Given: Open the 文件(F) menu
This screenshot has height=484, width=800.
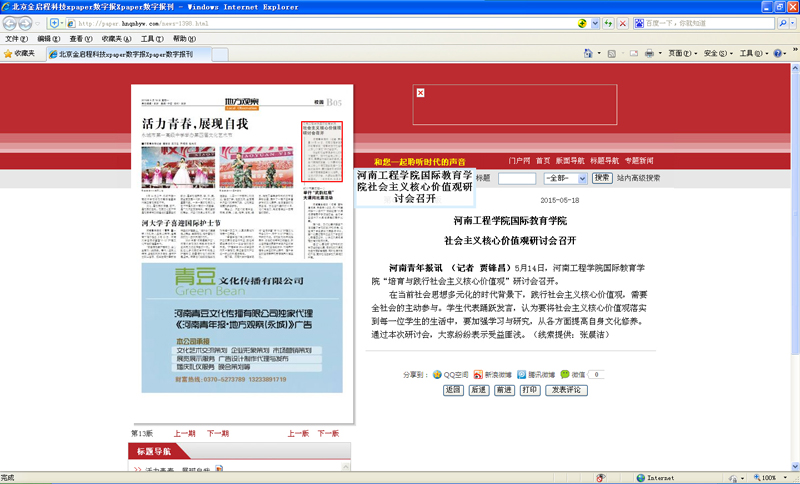Looking at the screenshot, I should click(x=16, y=39).
